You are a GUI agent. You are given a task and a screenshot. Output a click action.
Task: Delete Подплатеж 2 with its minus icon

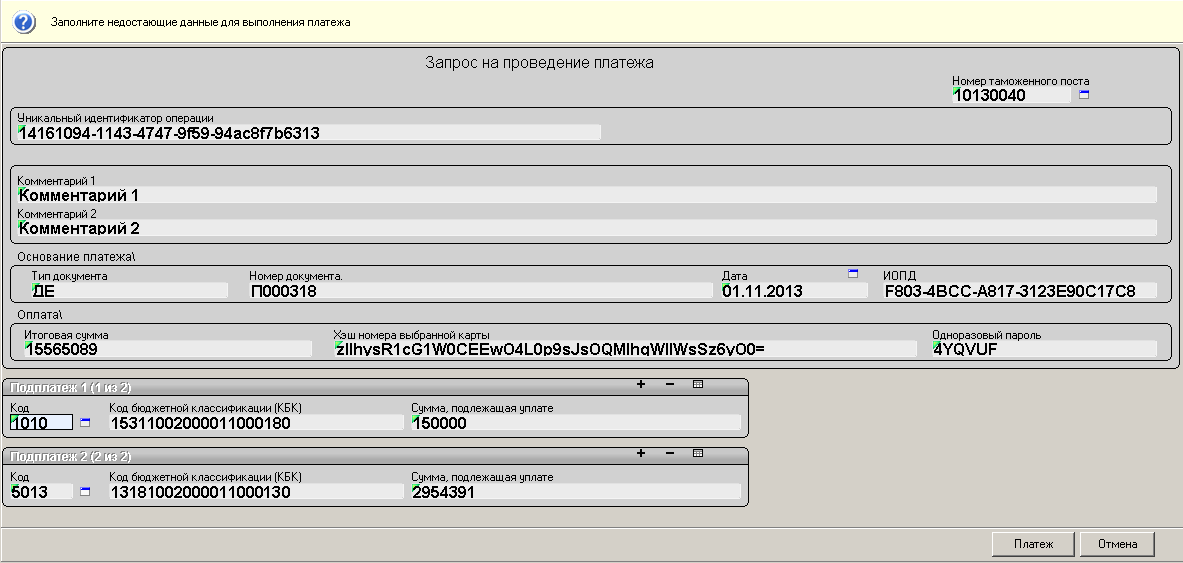coord(669,453)
